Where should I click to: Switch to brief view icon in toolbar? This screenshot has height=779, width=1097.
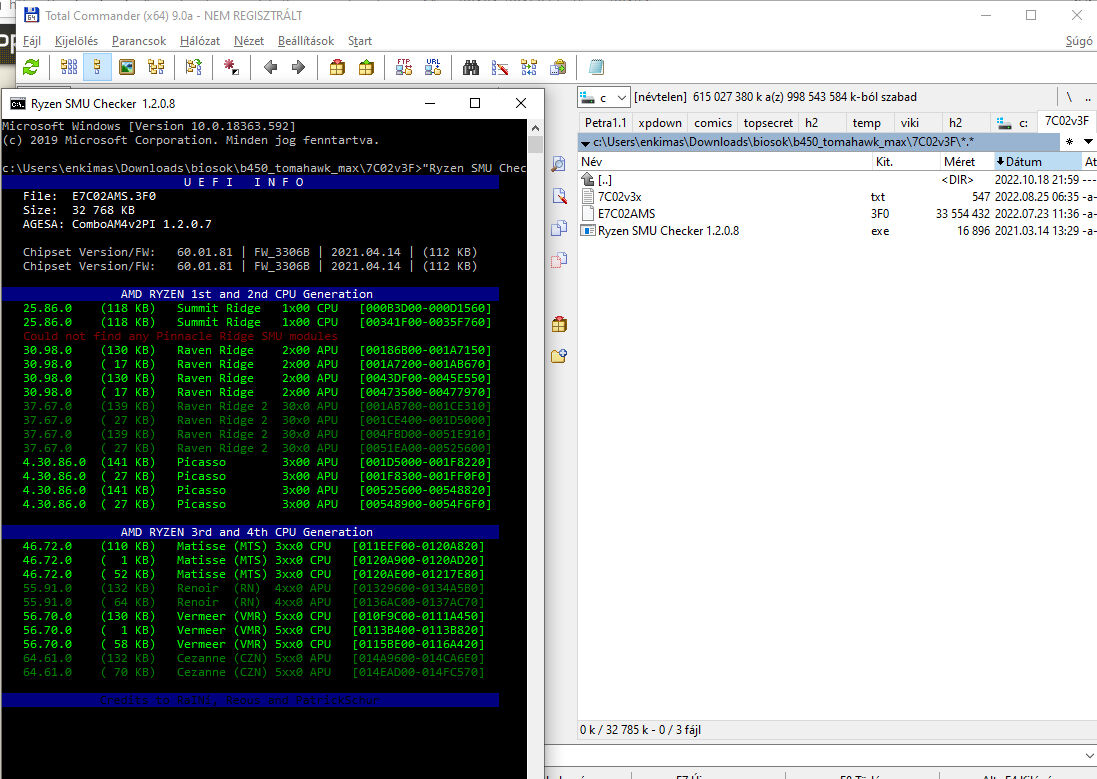(x=69, y=67)
